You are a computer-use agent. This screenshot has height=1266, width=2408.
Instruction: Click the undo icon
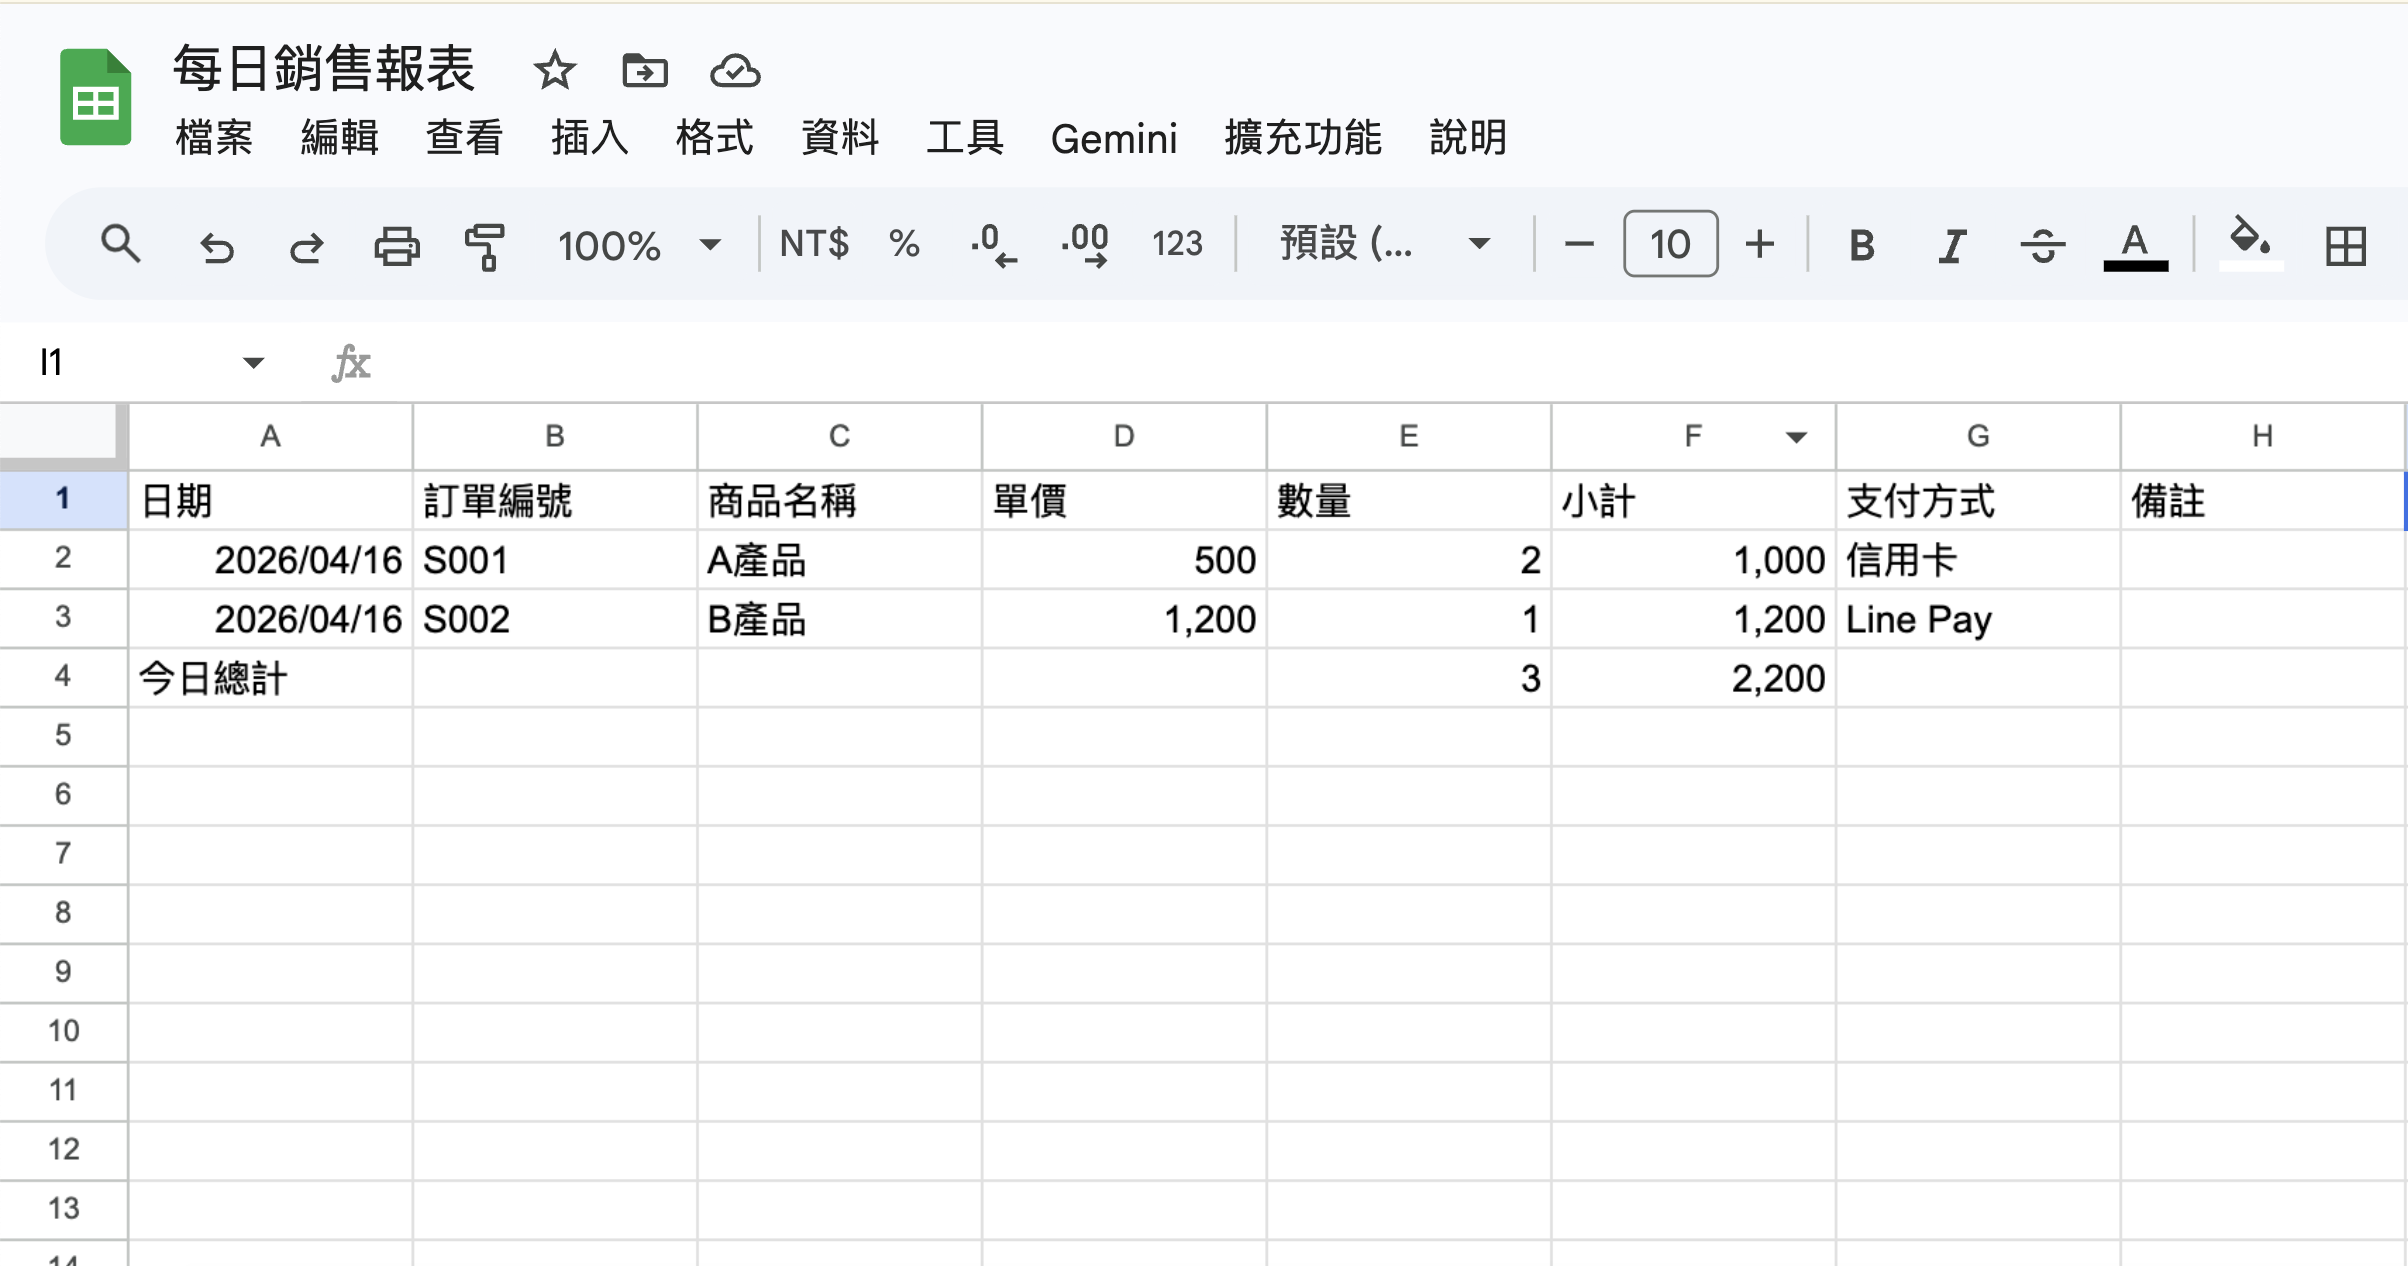[216, 244]
